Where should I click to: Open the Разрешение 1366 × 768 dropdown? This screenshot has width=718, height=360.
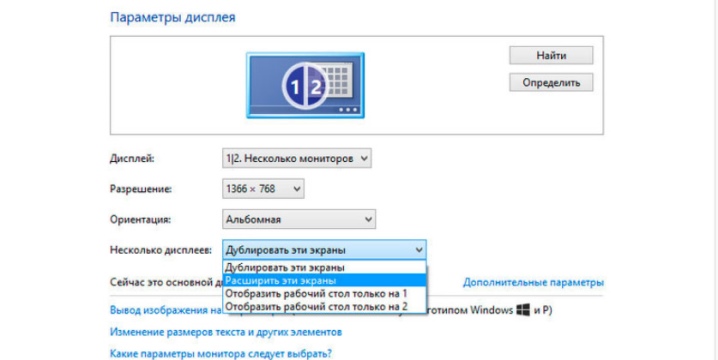pyautogui.click(x=263, y=189)
